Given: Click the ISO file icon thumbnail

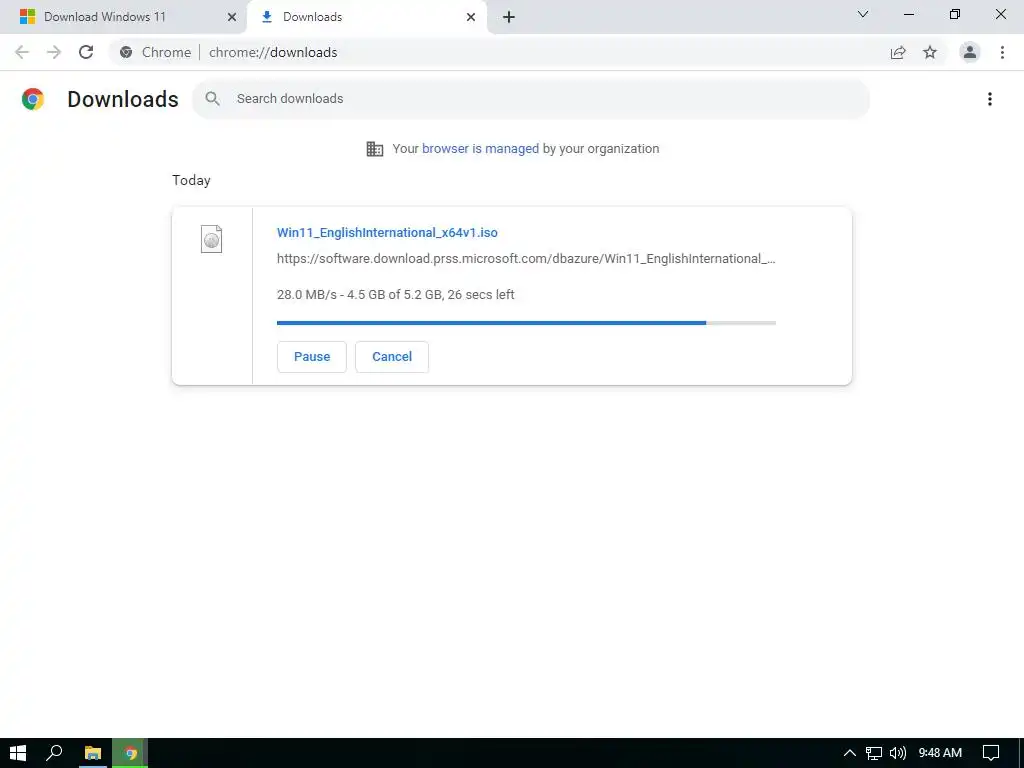Looking at the screenshot, I should click(x=211, y=239).
